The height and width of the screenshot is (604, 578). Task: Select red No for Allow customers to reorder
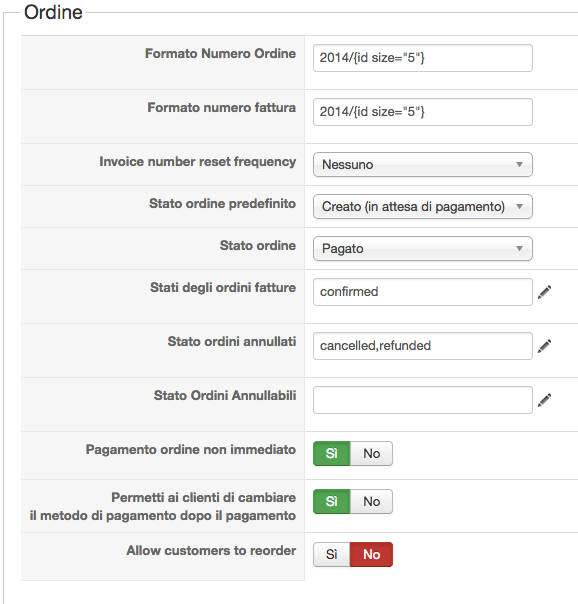[x=372, y=554]
